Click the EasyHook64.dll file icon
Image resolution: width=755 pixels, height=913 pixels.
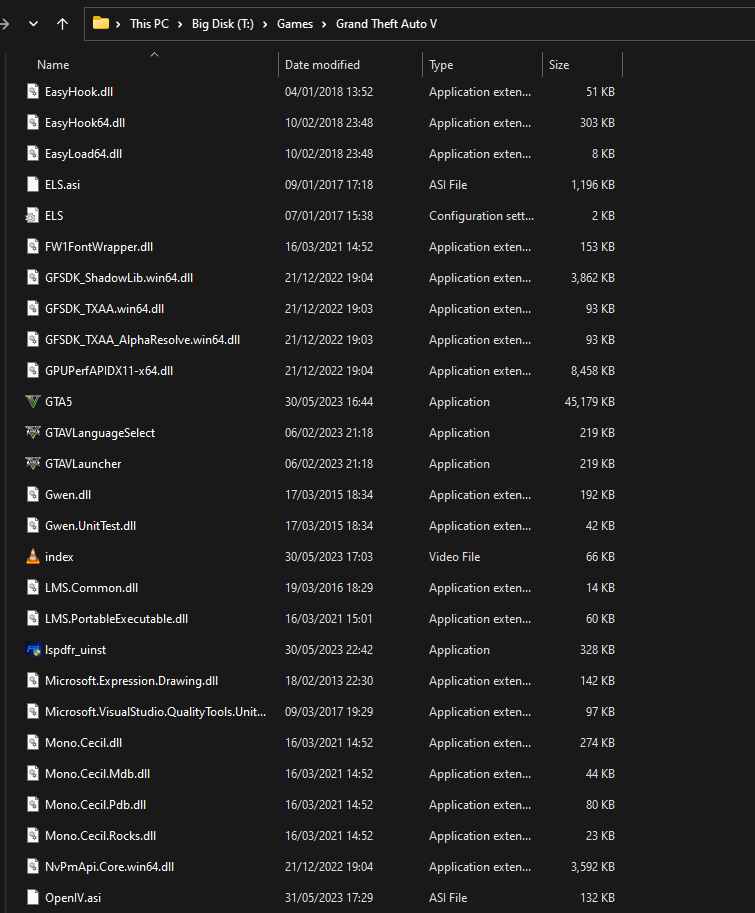pos(33,122)
